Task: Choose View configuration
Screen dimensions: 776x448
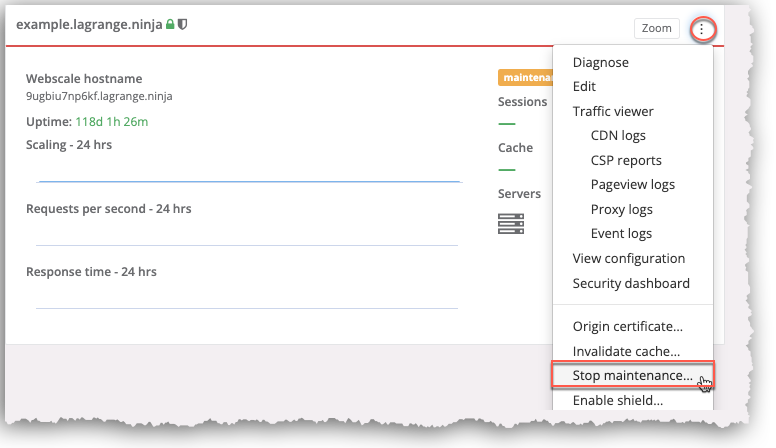Action: (x=628, y=258)
